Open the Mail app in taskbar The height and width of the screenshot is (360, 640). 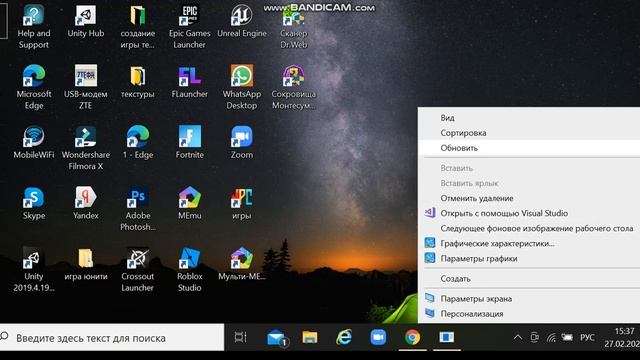[x=277, y=337]
